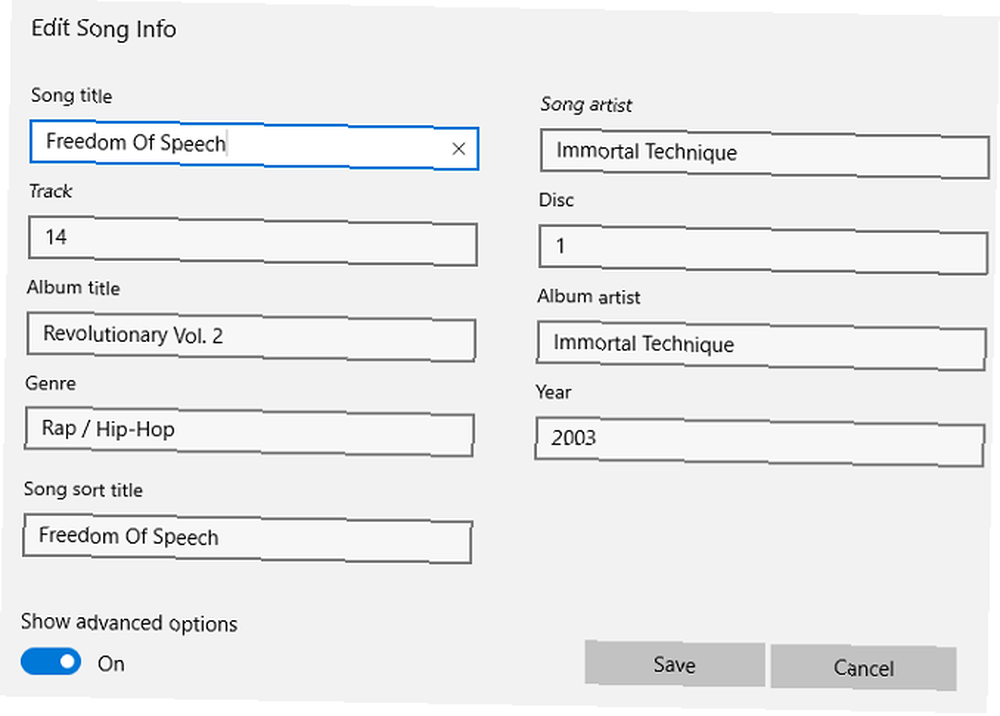This screenshot has height=716, width=1000.
Task: Click the 'Track' label
Action: tap(50, 191)
